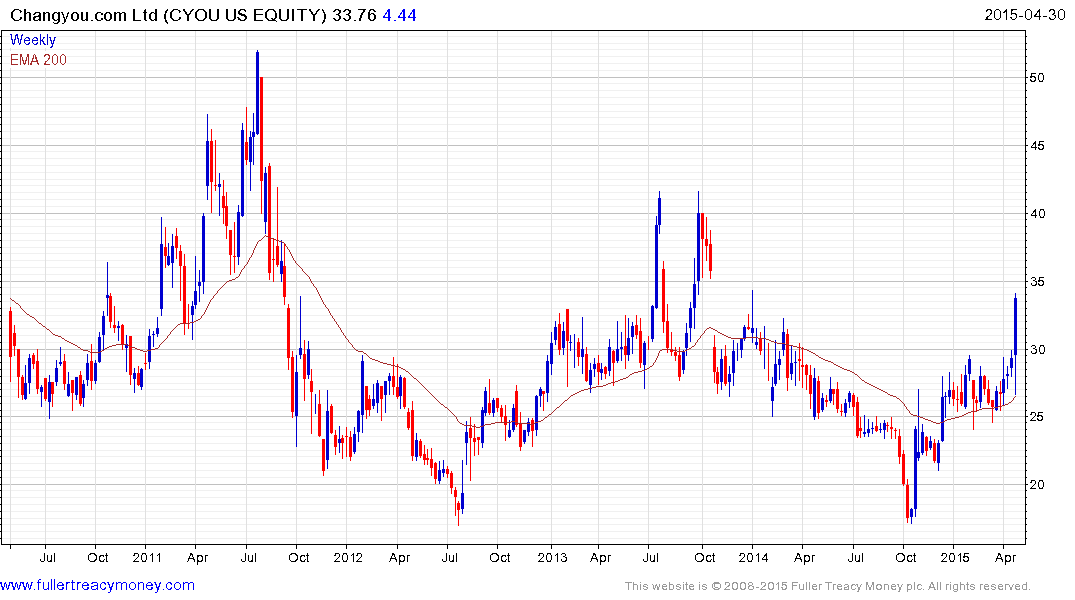1075x600 pixels.
Task: Click the 2011 year axis label
Action: pos(147,557)
